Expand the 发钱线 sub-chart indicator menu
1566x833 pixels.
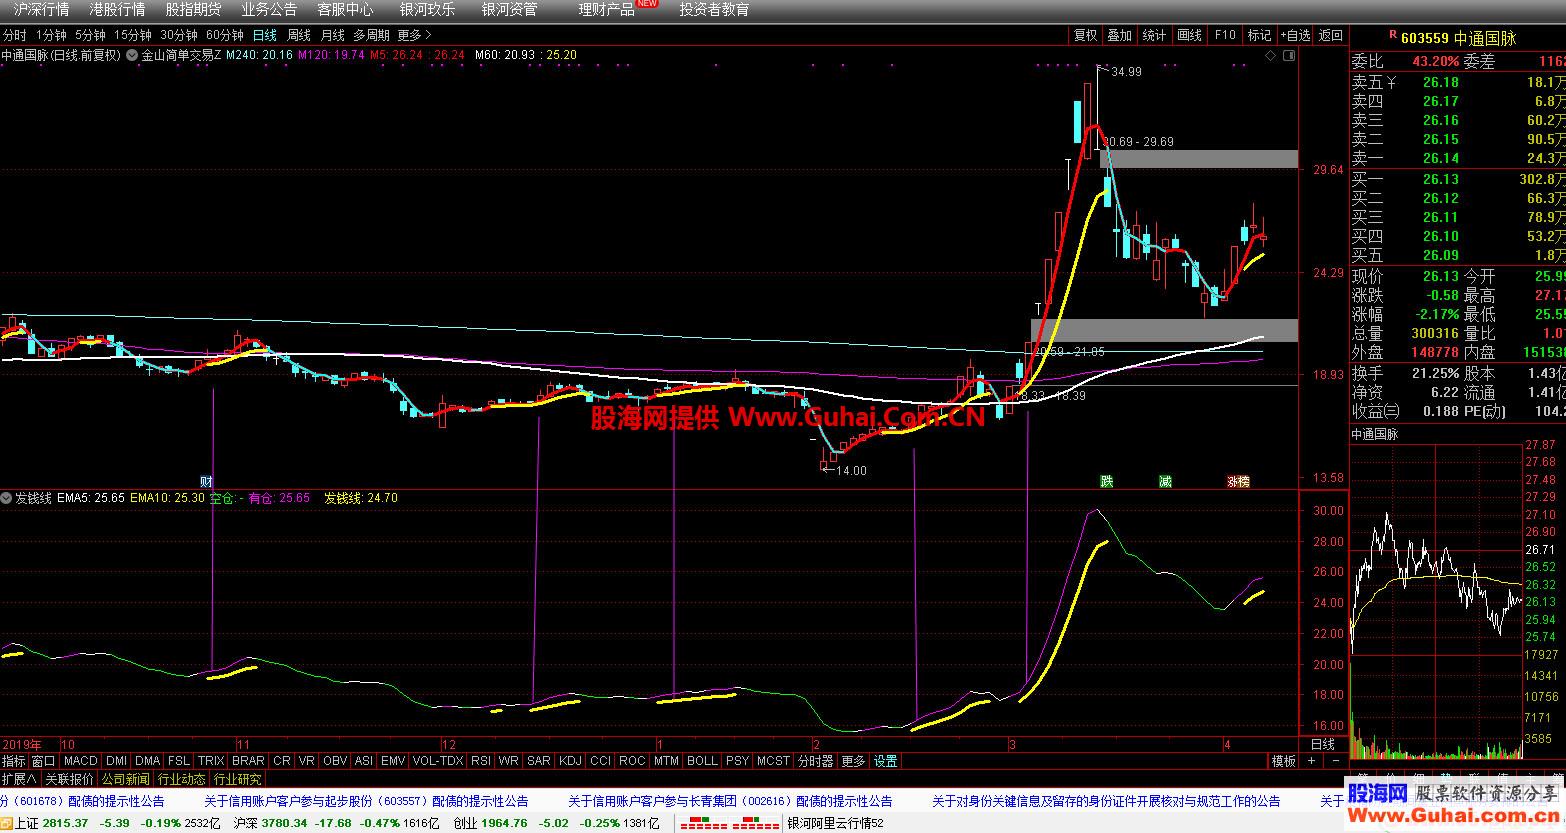click(x=7, y=497)
